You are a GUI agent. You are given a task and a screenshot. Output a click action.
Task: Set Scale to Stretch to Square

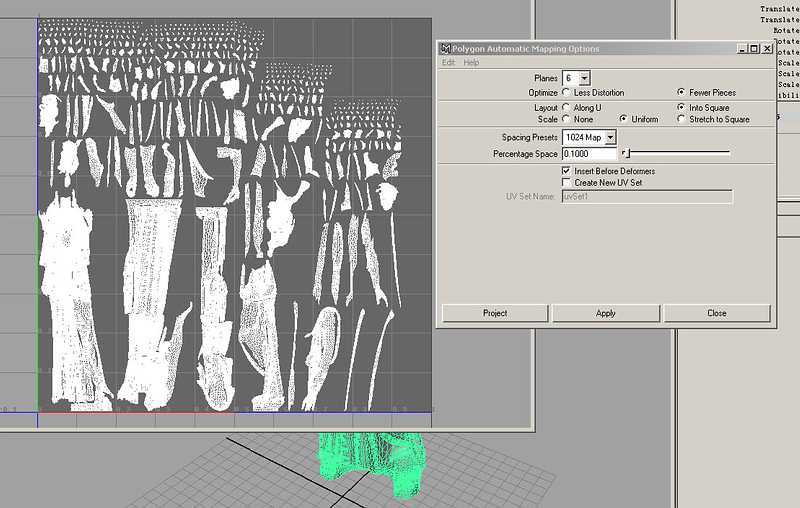point(681,119)
